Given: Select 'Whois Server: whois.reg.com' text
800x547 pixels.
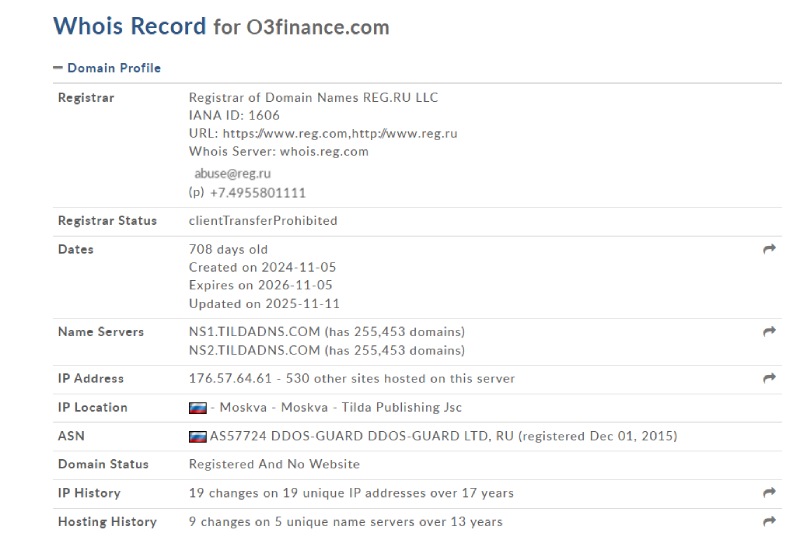Looking at the screenshot, I should coord(279,152).
